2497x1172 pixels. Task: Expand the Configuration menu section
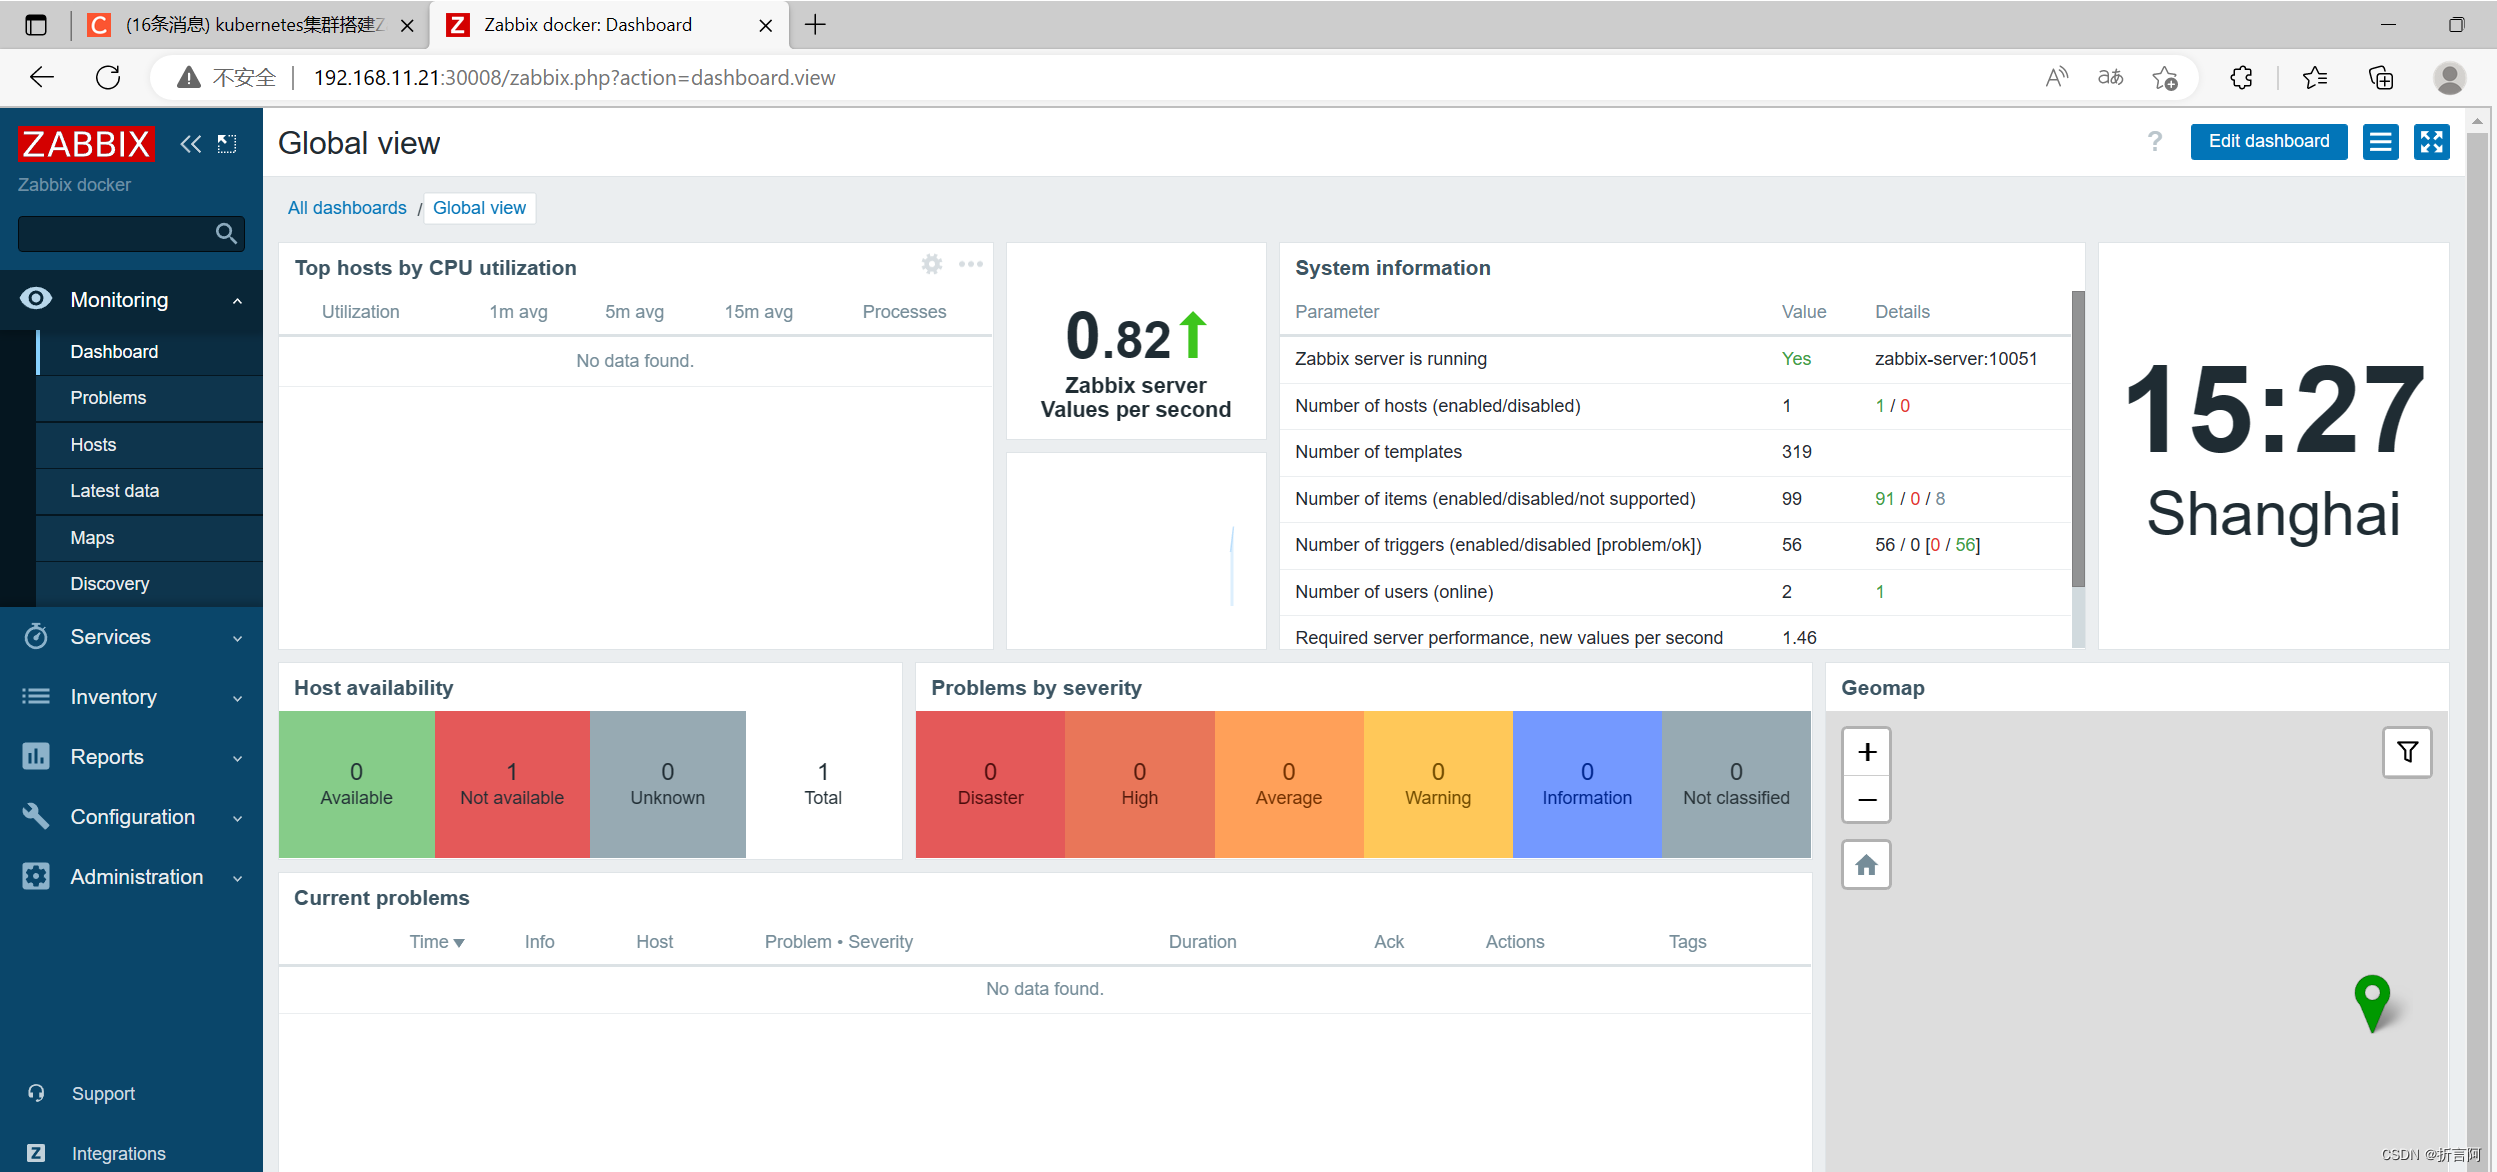237,818
